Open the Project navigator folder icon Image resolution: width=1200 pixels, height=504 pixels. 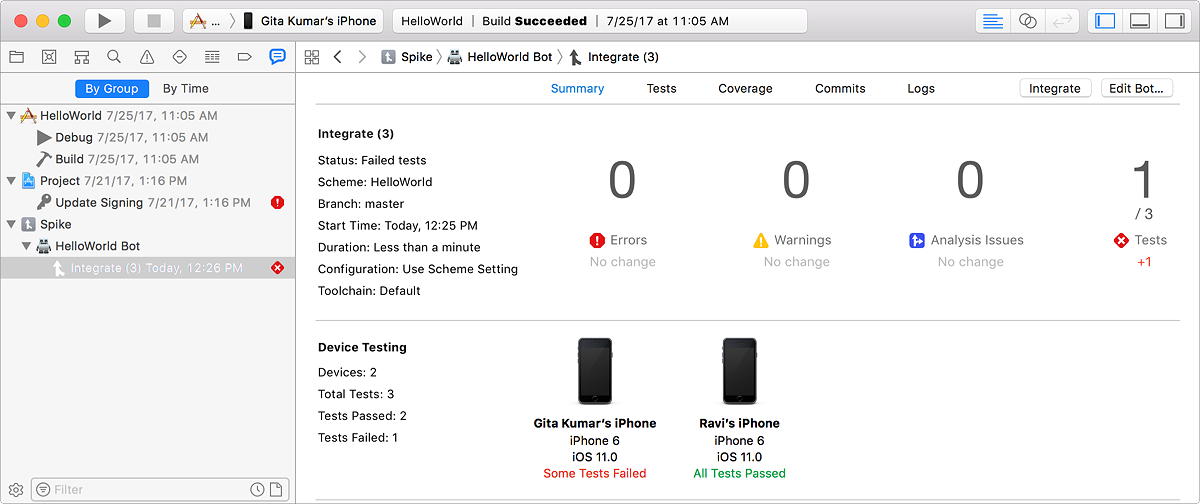pyautogui.click(x=16, y=57)
